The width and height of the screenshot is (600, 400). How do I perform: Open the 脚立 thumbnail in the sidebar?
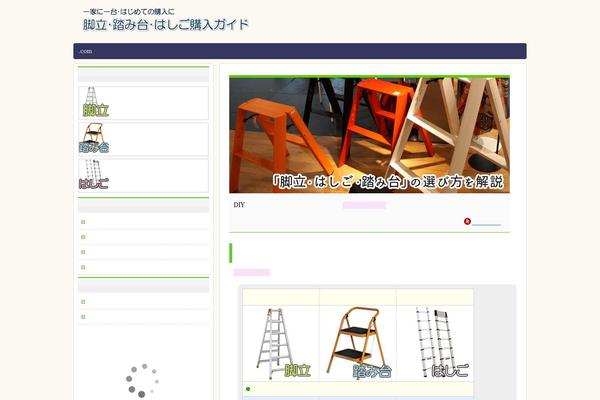96,102
